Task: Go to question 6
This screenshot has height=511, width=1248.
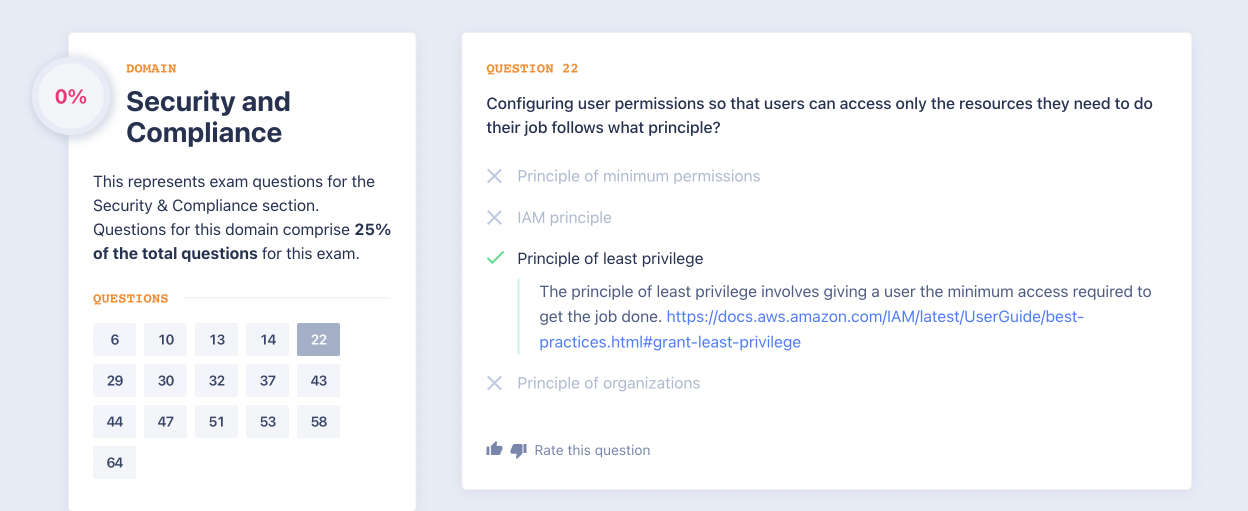Action: coord(115,340)
